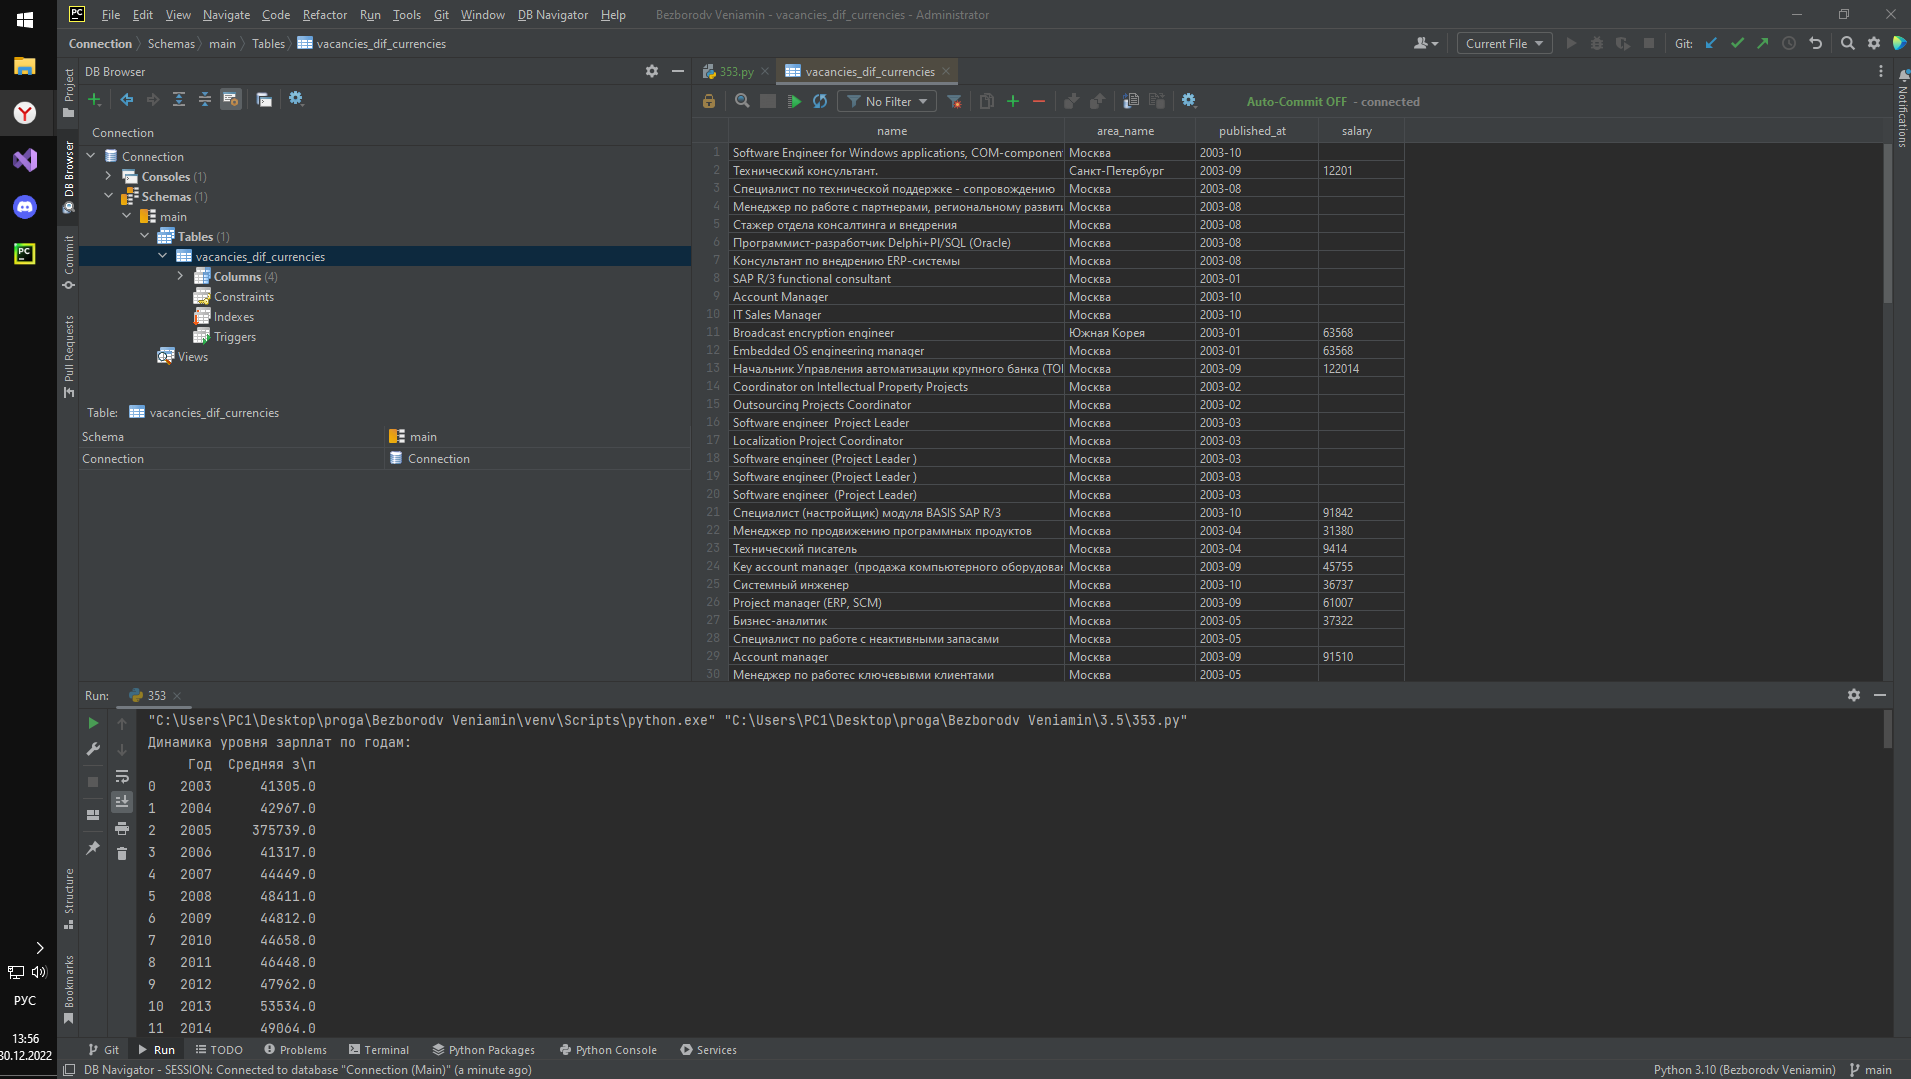Screen dimensions: 1911x1079
Task: Collapse all nodes in DB Browser toolbar
Action: tap(204, 99)
